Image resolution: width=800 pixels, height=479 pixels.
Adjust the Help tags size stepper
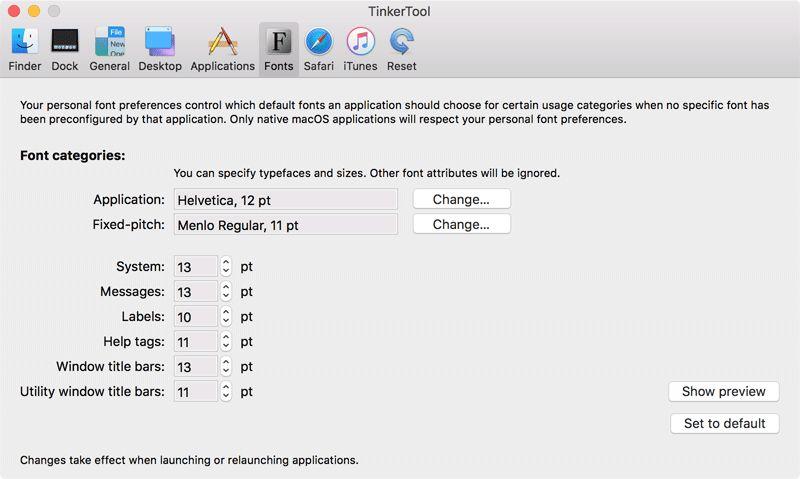coord(226,342)
